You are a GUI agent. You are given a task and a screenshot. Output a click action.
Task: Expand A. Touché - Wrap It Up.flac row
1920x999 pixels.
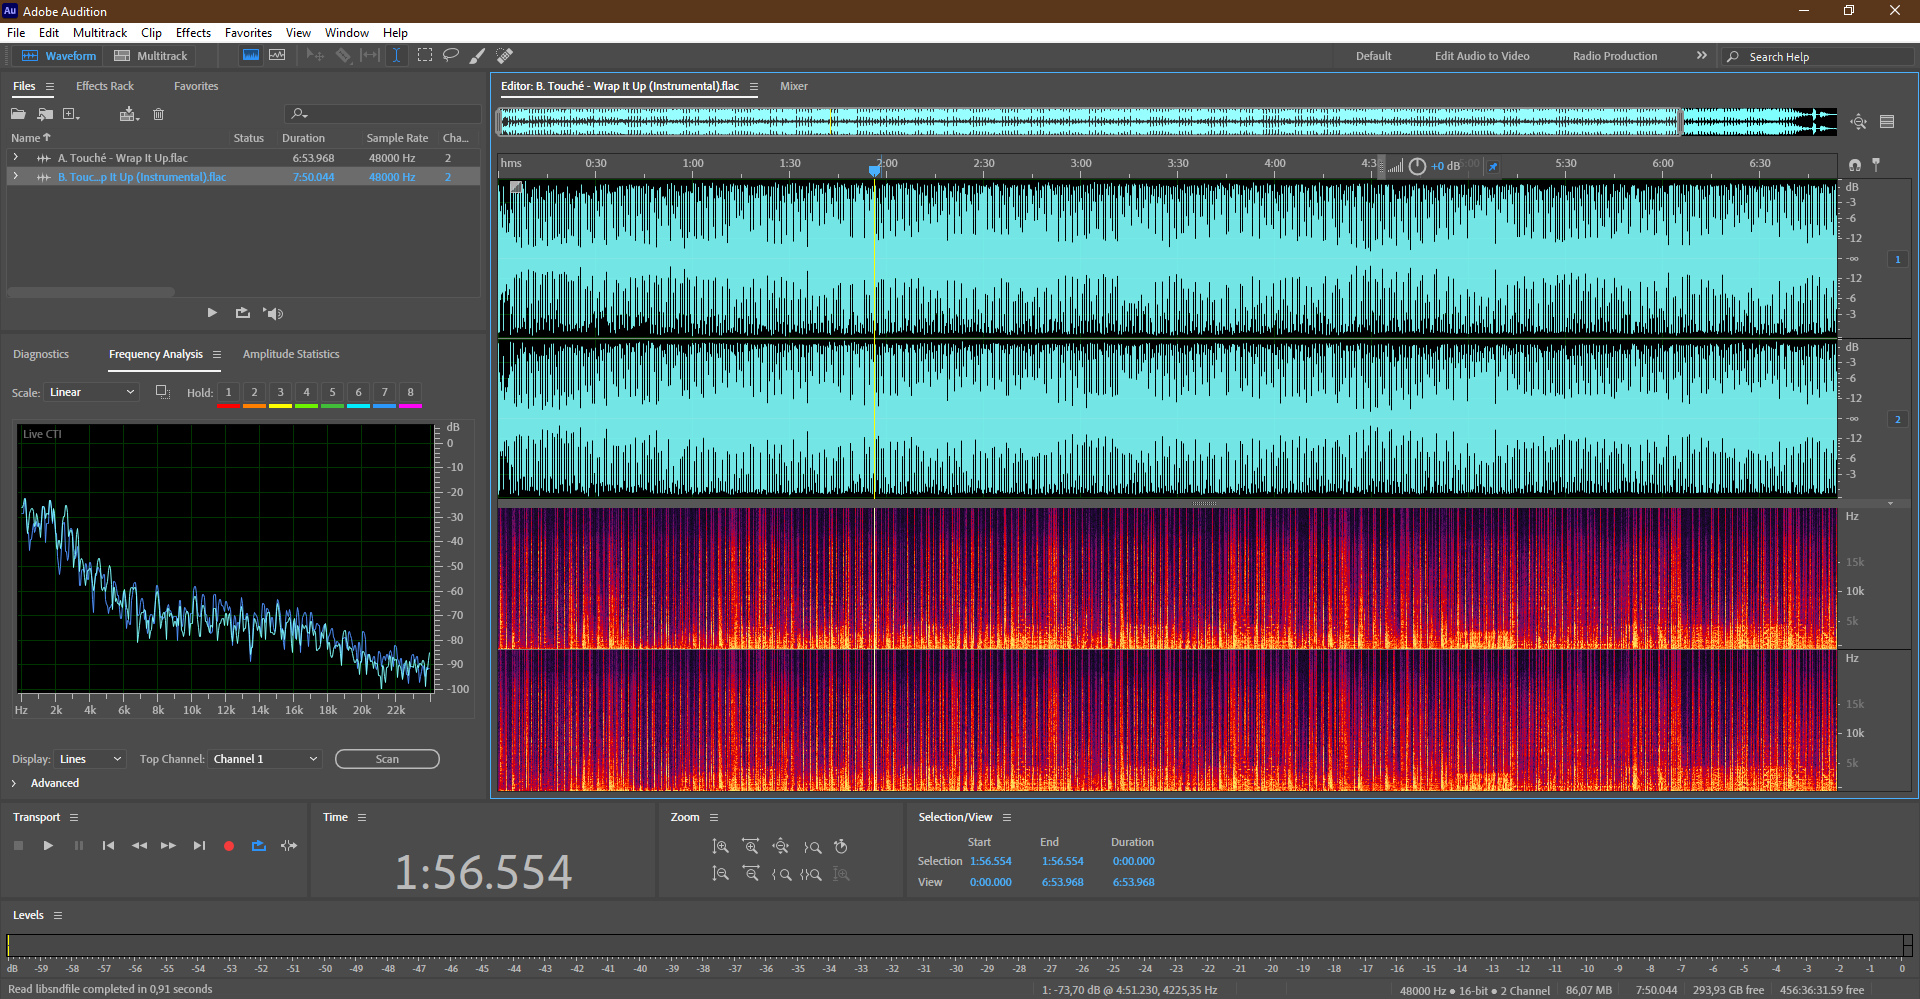point(15,157)
